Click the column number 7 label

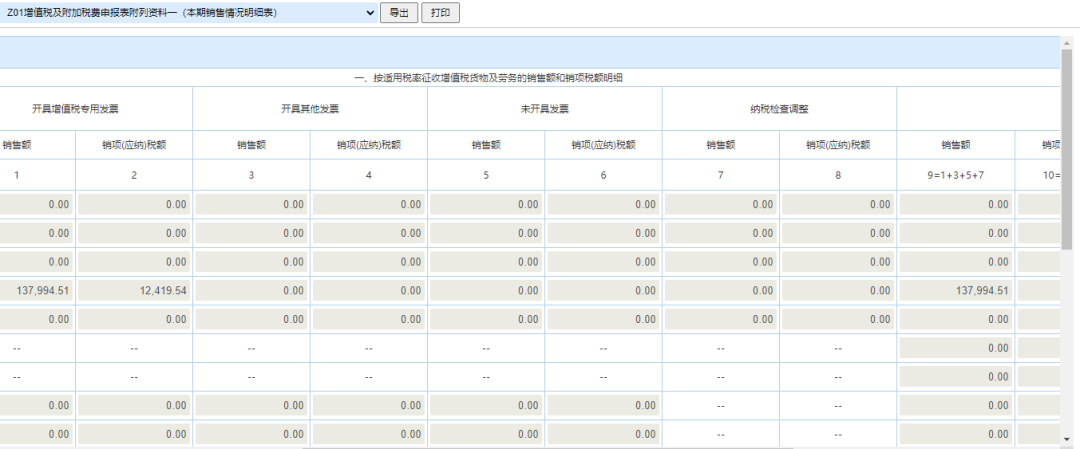pyautogui.click(x=720, y=176)
